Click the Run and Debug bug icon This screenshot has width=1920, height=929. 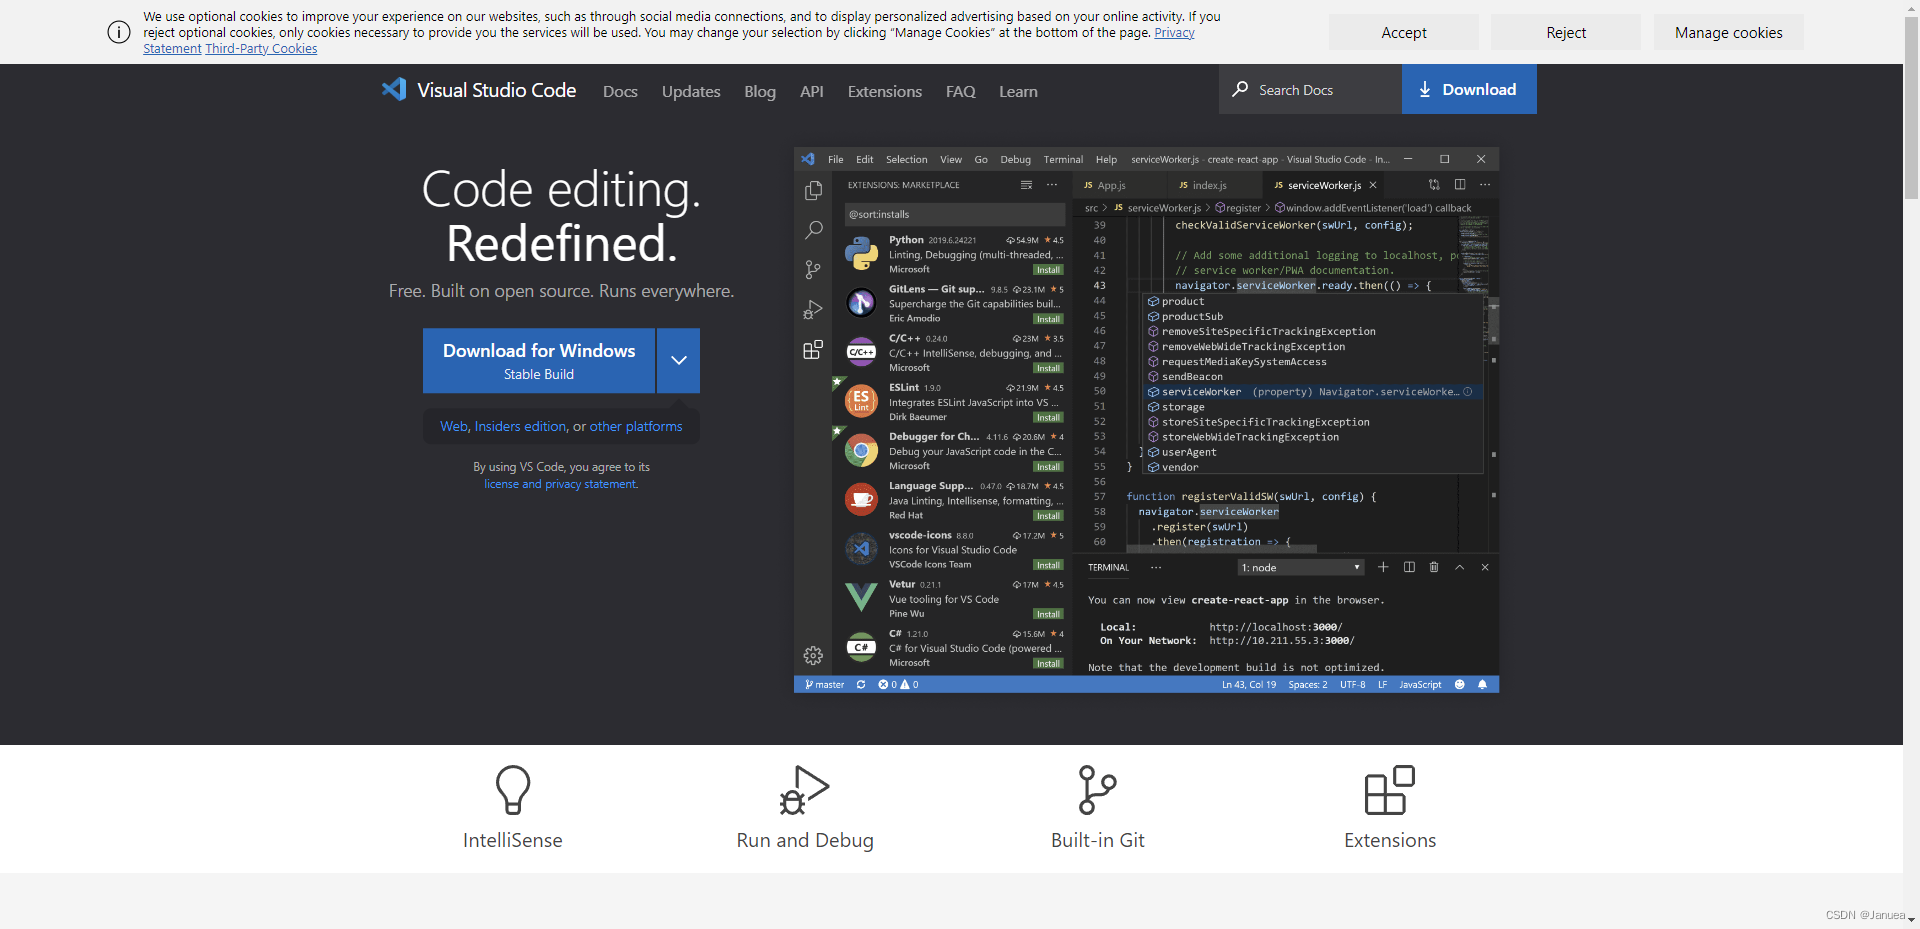[x=805, y=790]
